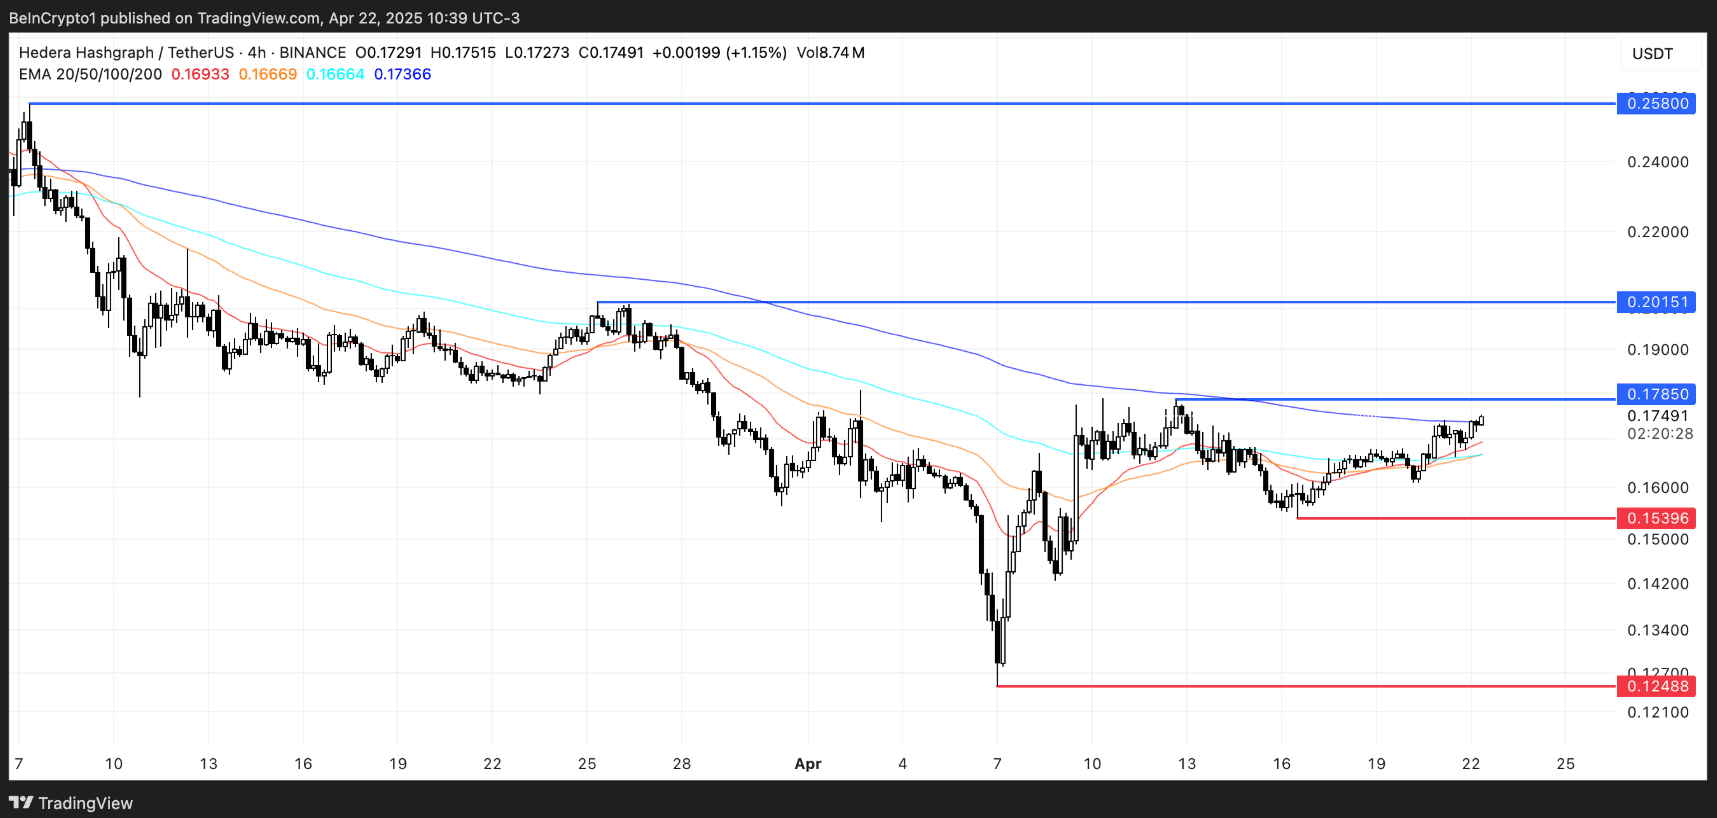Click the red EMA value 0.16933
The image size is (1717, 818).
click(200, 74)
